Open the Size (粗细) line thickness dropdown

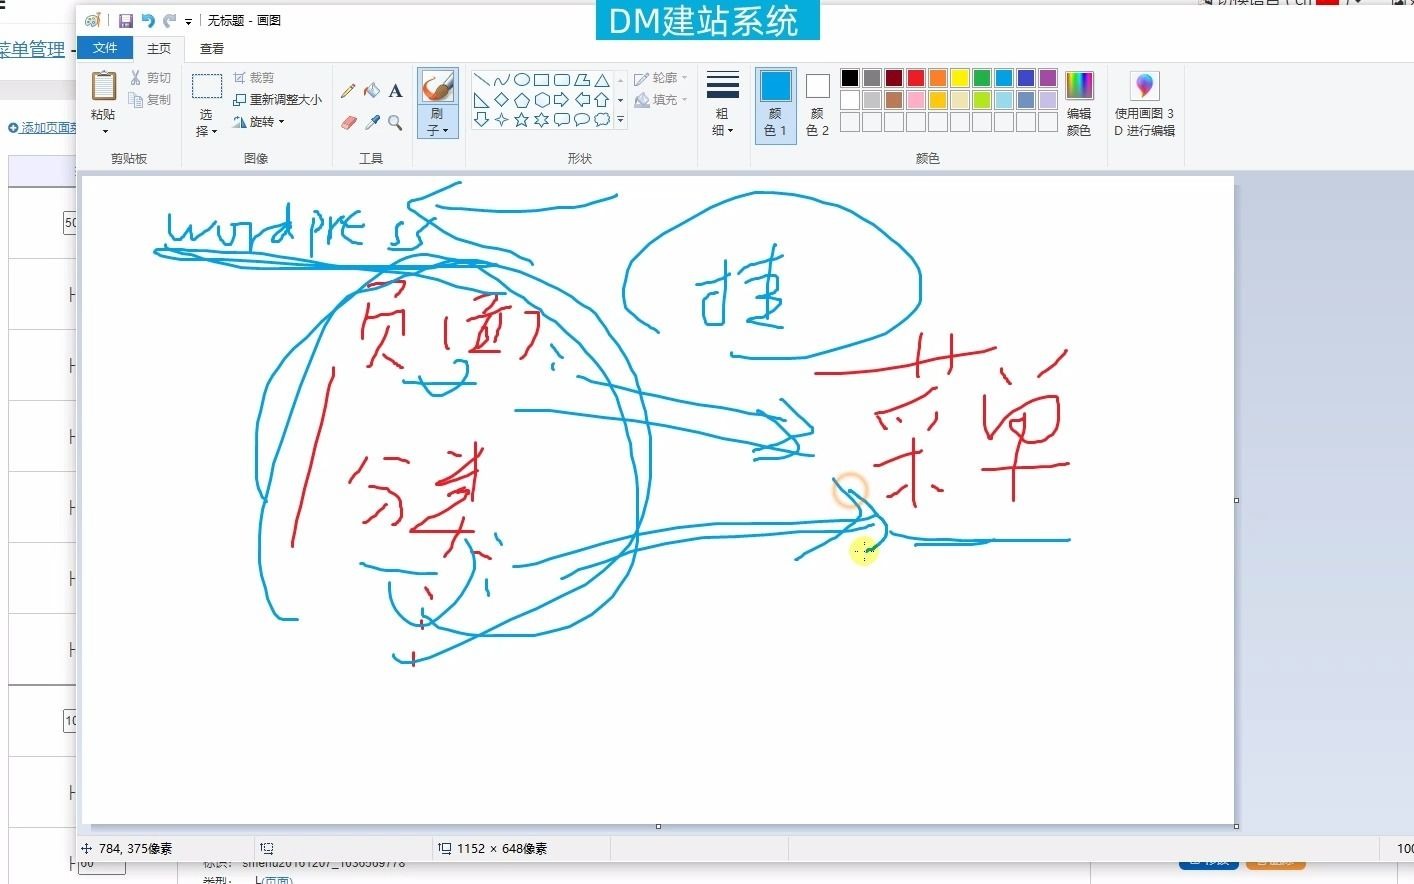(x=722, y=104)
